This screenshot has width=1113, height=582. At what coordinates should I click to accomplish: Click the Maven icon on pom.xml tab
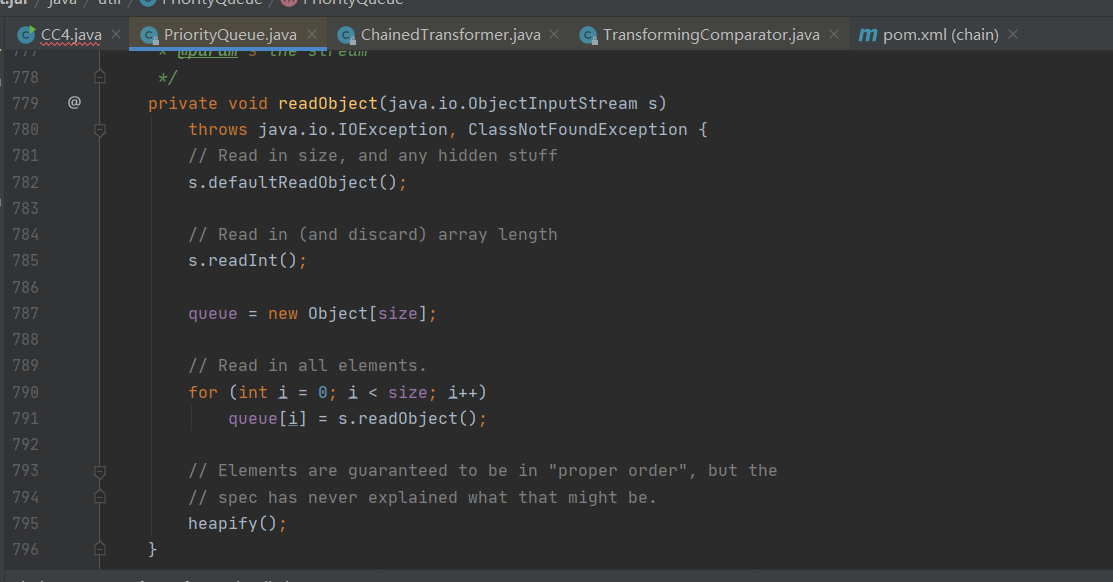click(x=867, y=35)
